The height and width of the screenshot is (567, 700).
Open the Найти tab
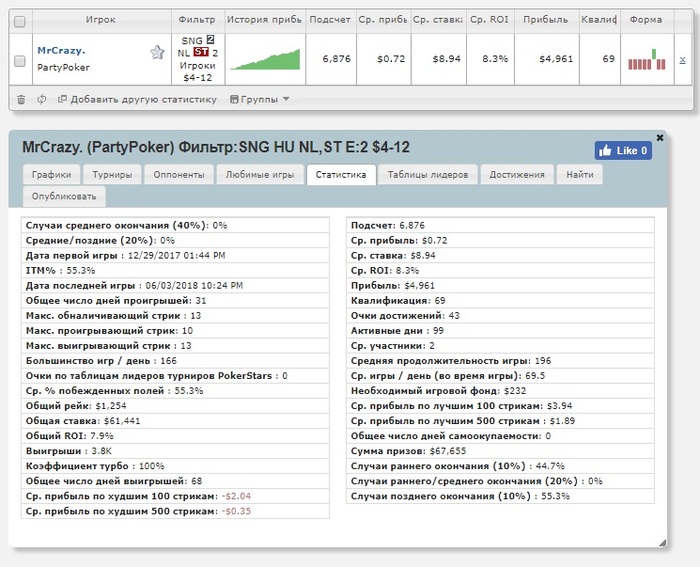click(580, 175)
